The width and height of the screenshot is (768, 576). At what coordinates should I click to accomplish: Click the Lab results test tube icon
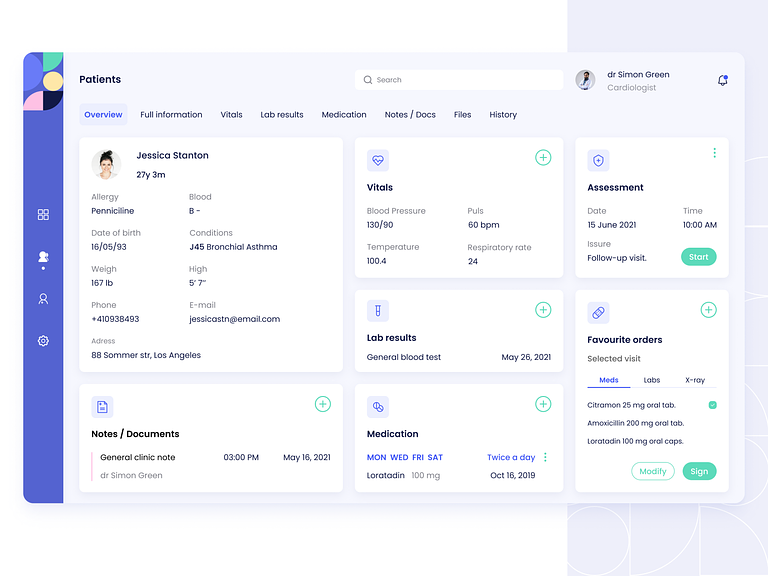(x=378, y=311)
